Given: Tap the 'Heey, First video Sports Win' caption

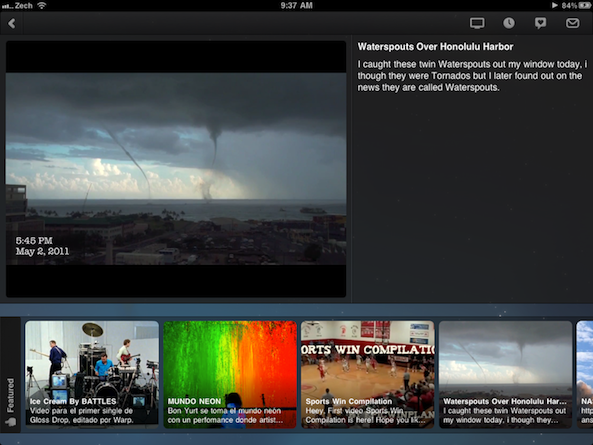Looking at the screenshot, I should coord(365,416).
